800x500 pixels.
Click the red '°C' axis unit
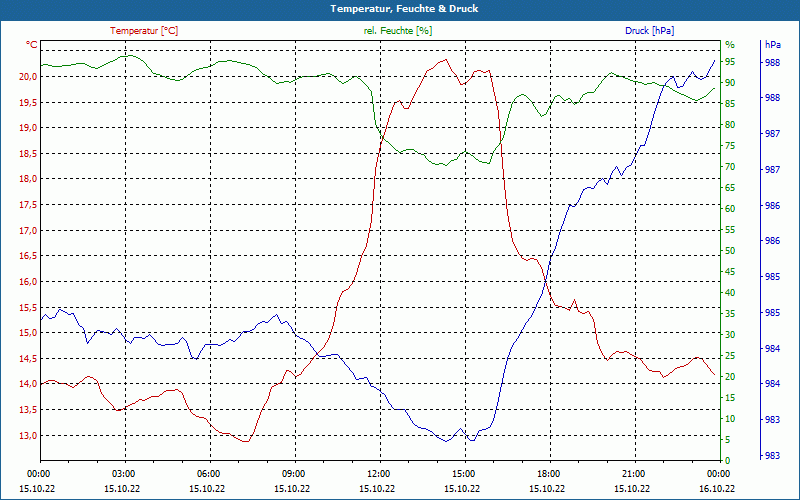32,45
